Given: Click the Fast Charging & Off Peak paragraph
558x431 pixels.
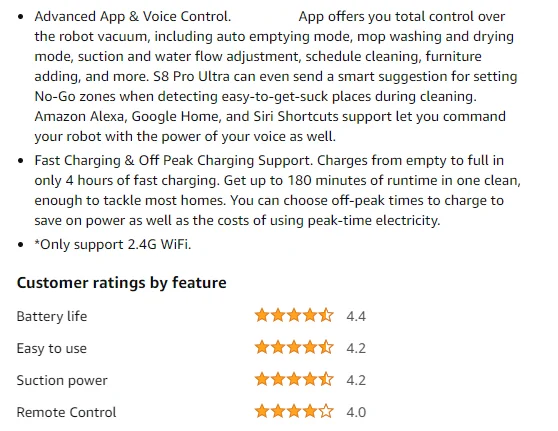Looking at the screenshot, I should tap(278, 190).
